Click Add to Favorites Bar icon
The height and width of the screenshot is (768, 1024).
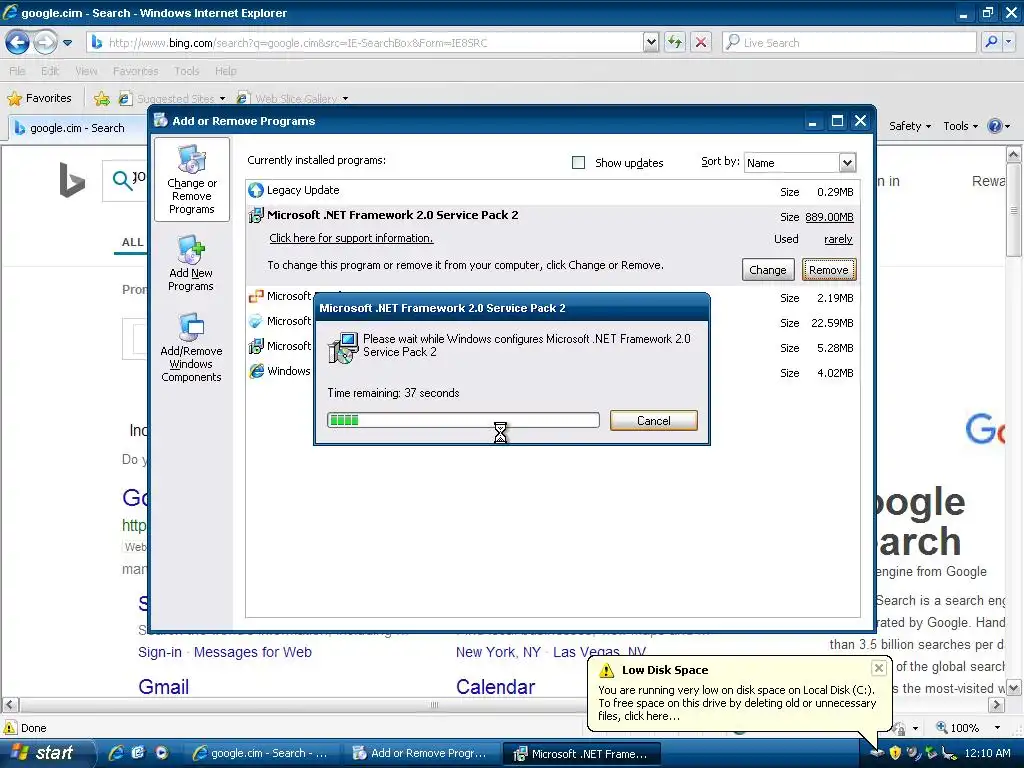point(102,99)
